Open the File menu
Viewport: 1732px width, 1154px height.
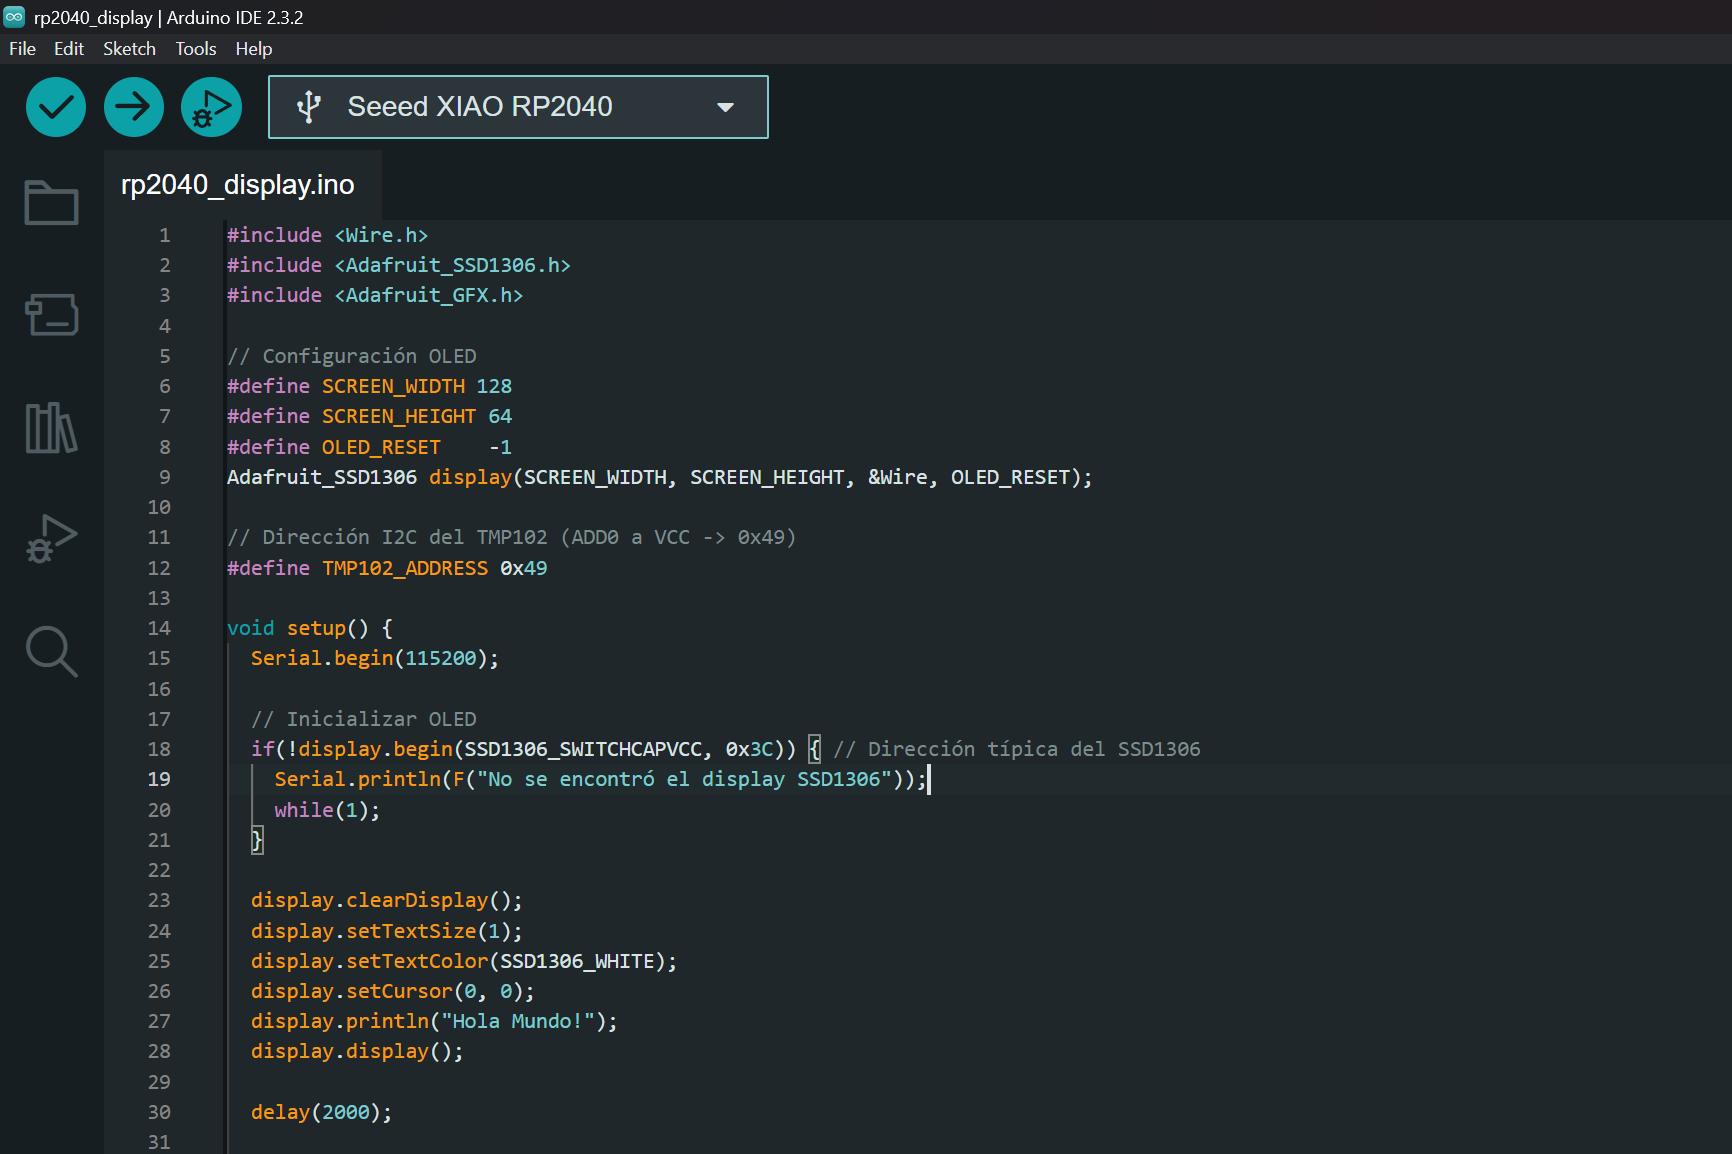[22, 49]
